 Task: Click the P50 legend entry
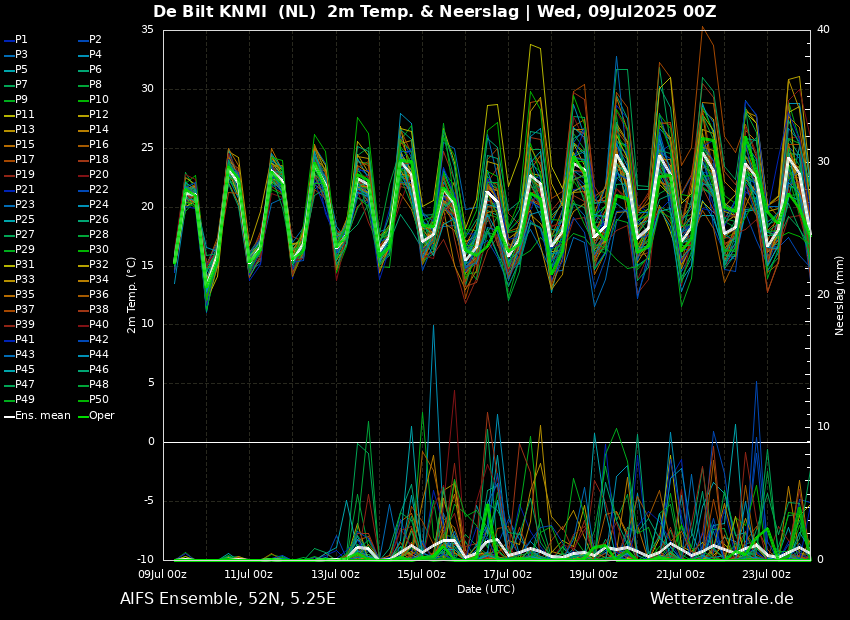(x=98, y=400)
